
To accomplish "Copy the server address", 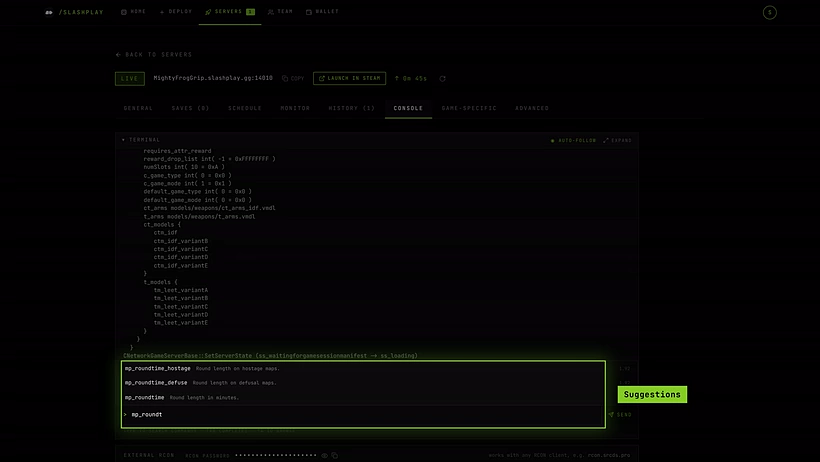I will pos(293,78).
